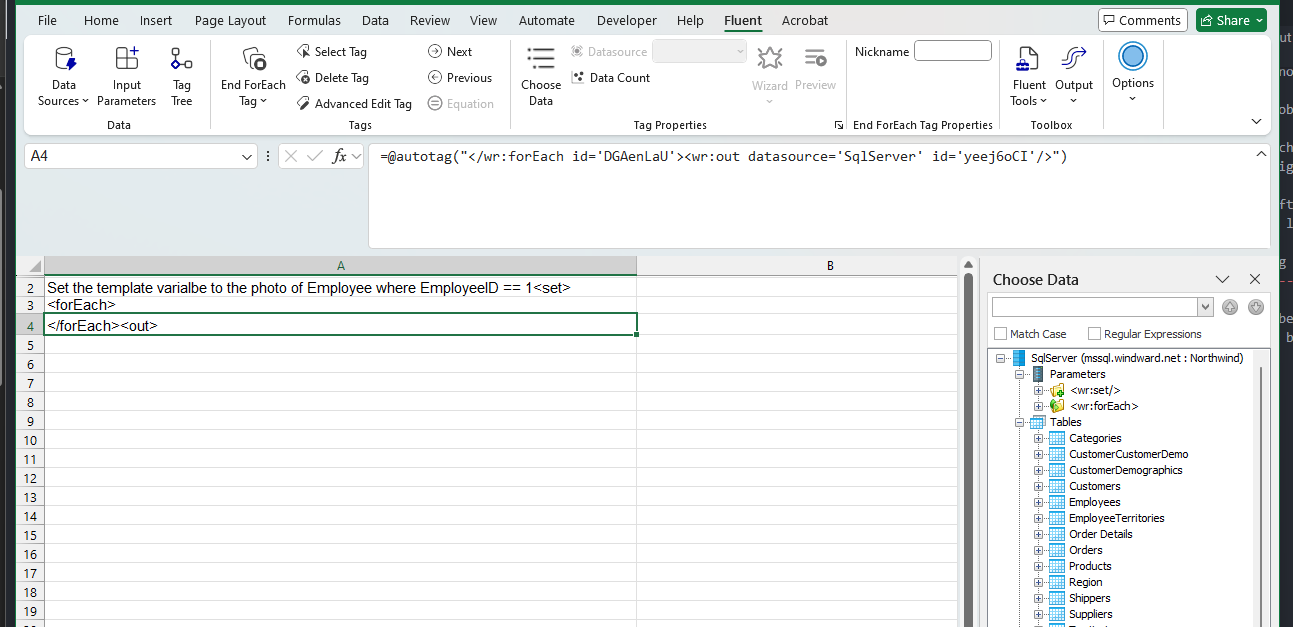Expand the Employees table node
This screenshot has width=1293, height=627.
click(1039, 502)
